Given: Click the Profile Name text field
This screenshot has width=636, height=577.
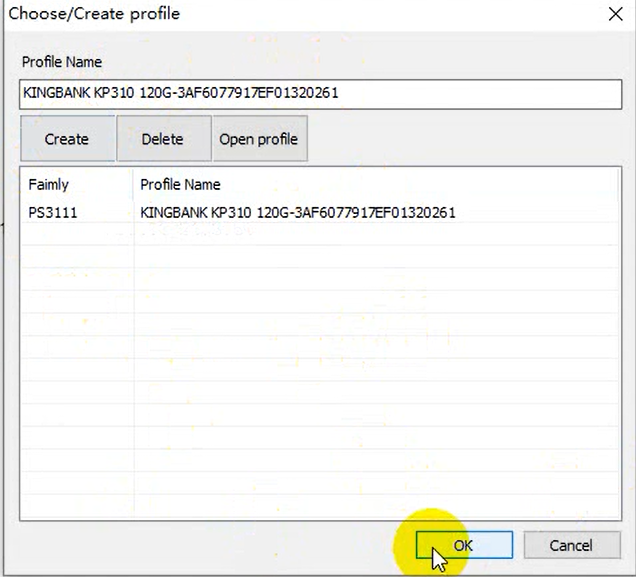Looking at the screenshot, I should (x=320, y=93).
